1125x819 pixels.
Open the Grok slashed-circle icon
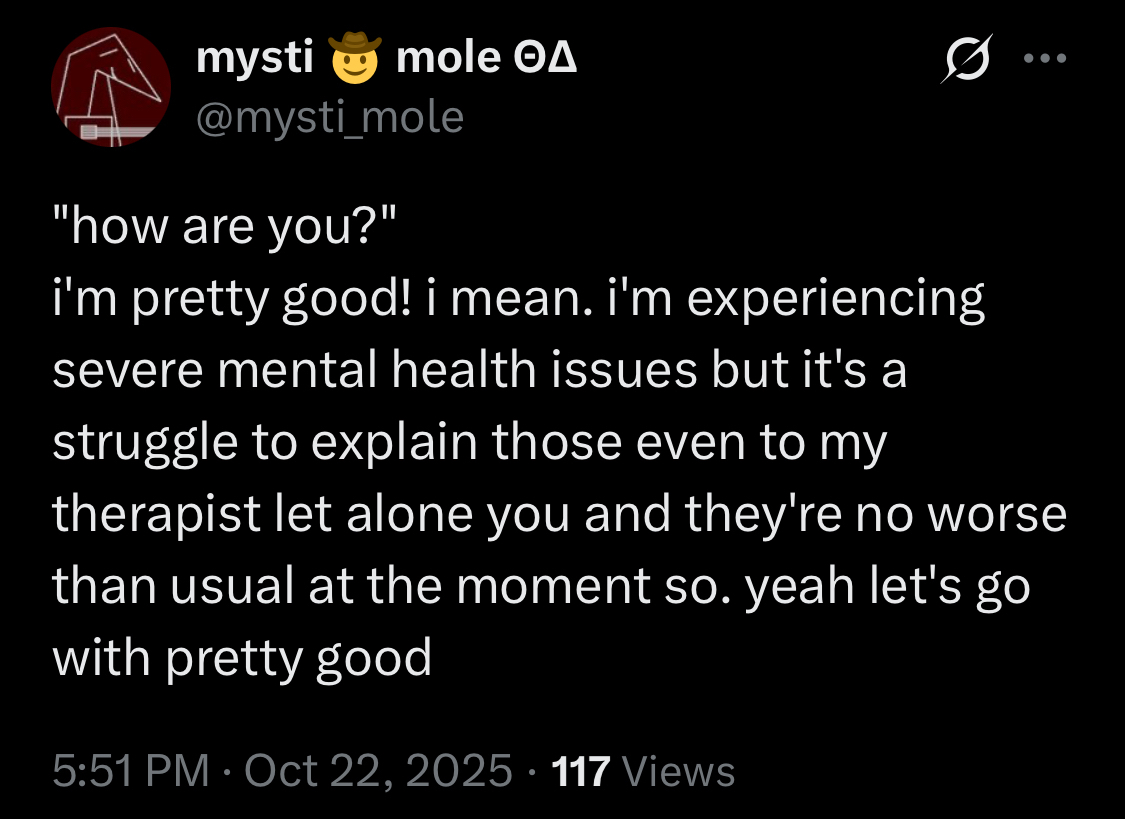click(x=964, y=62)
